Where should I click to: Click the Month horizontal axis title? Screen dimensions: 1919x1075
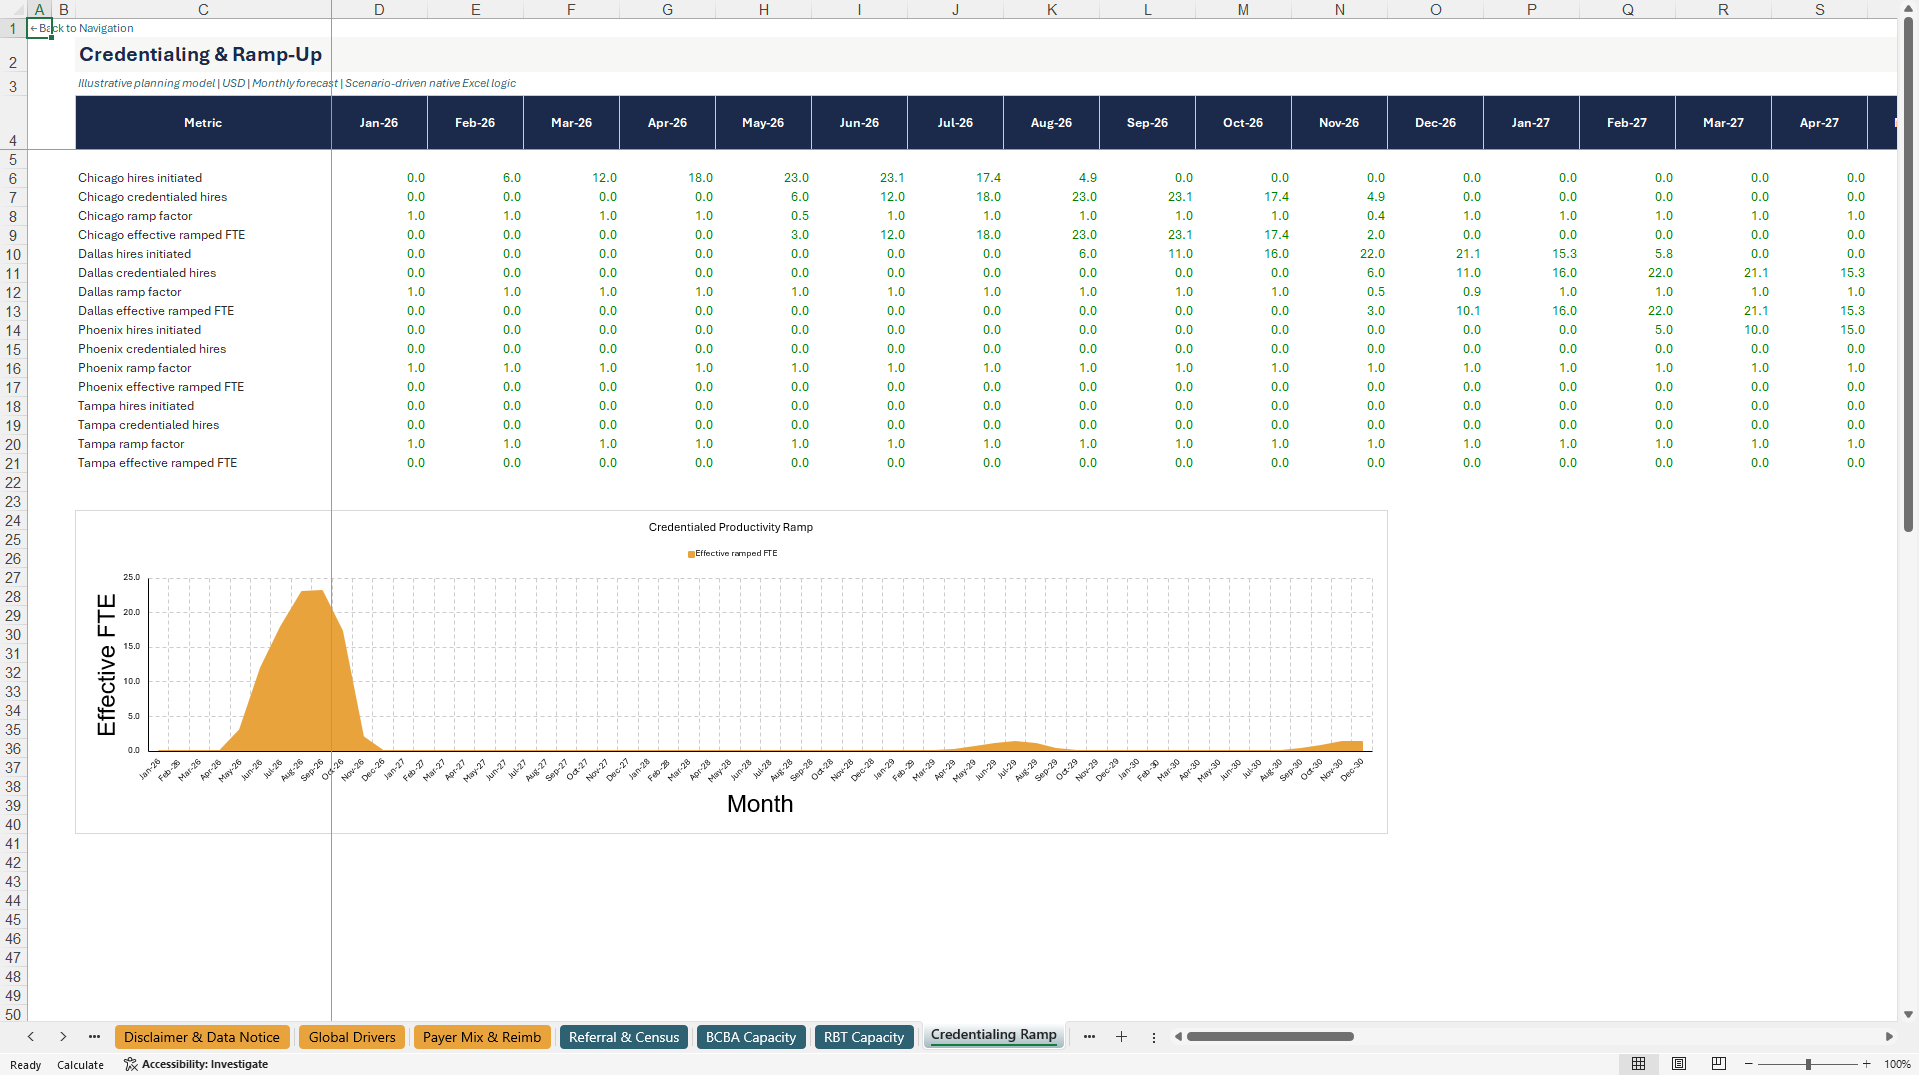point(760,804)
